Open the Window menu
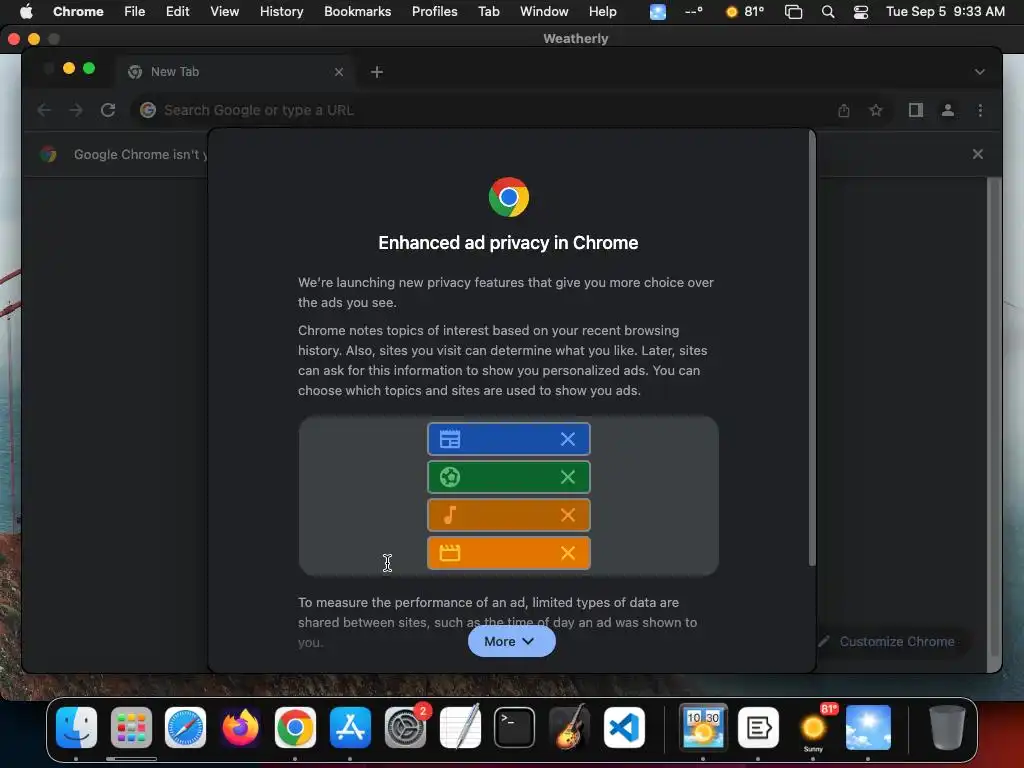The width and height of the screenshot is (1024, 768). 544,11
